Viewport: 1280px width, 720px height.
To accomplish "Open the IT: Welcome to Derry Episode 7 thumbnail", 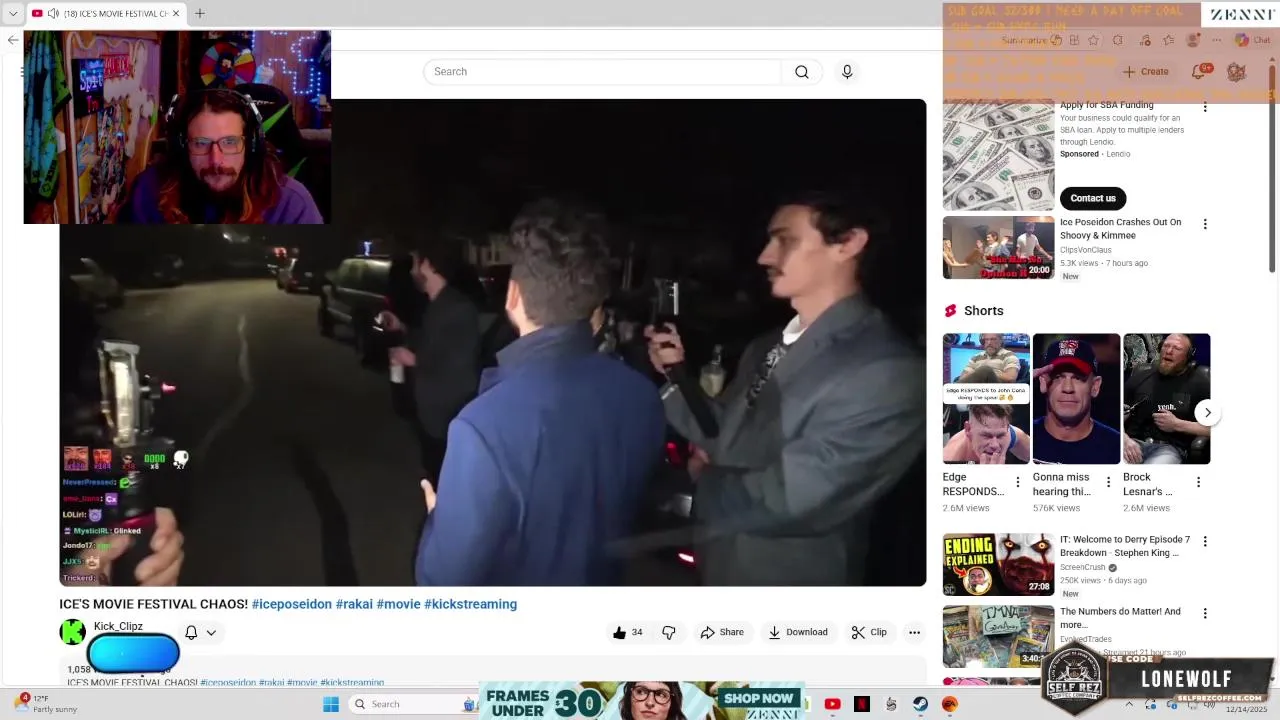I will tap(998, 564).
